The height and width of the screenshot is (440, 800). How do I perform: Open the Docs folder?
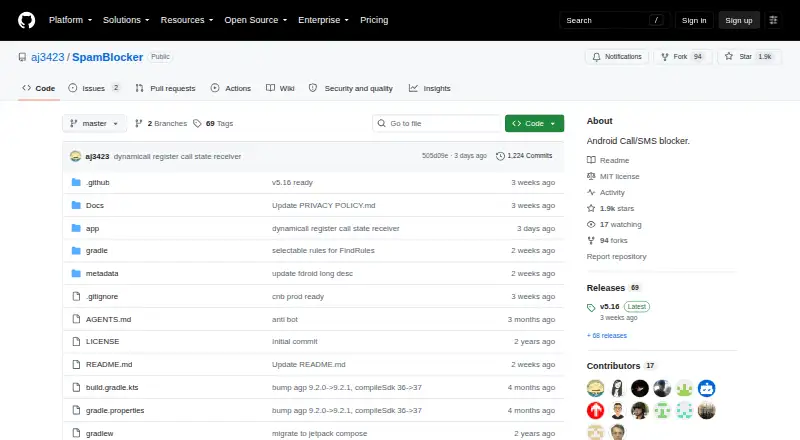[94, 205]
